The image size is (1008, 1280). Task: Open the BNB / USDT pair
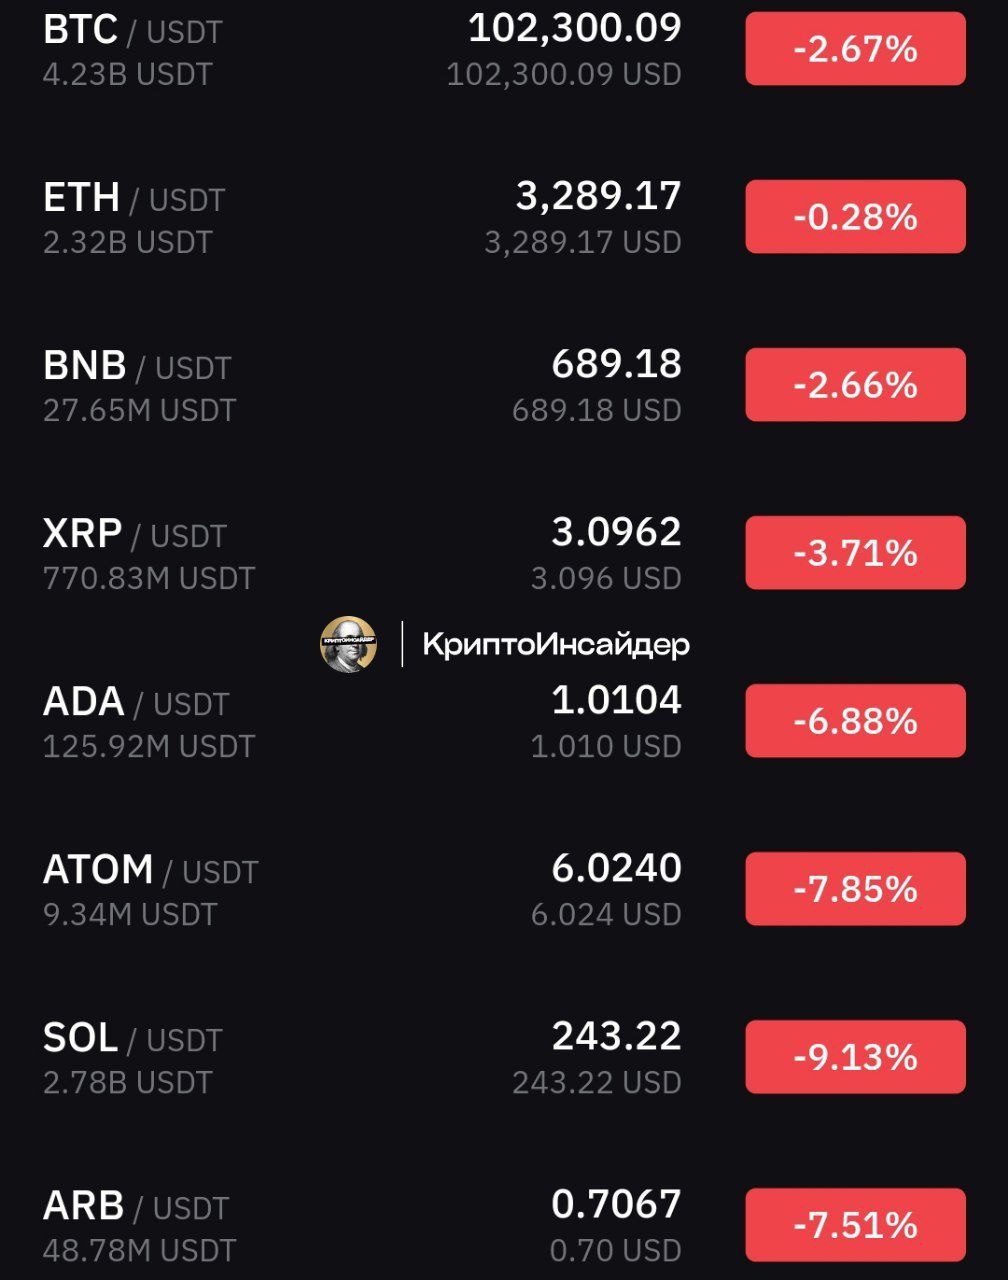(x=504, y=385)
